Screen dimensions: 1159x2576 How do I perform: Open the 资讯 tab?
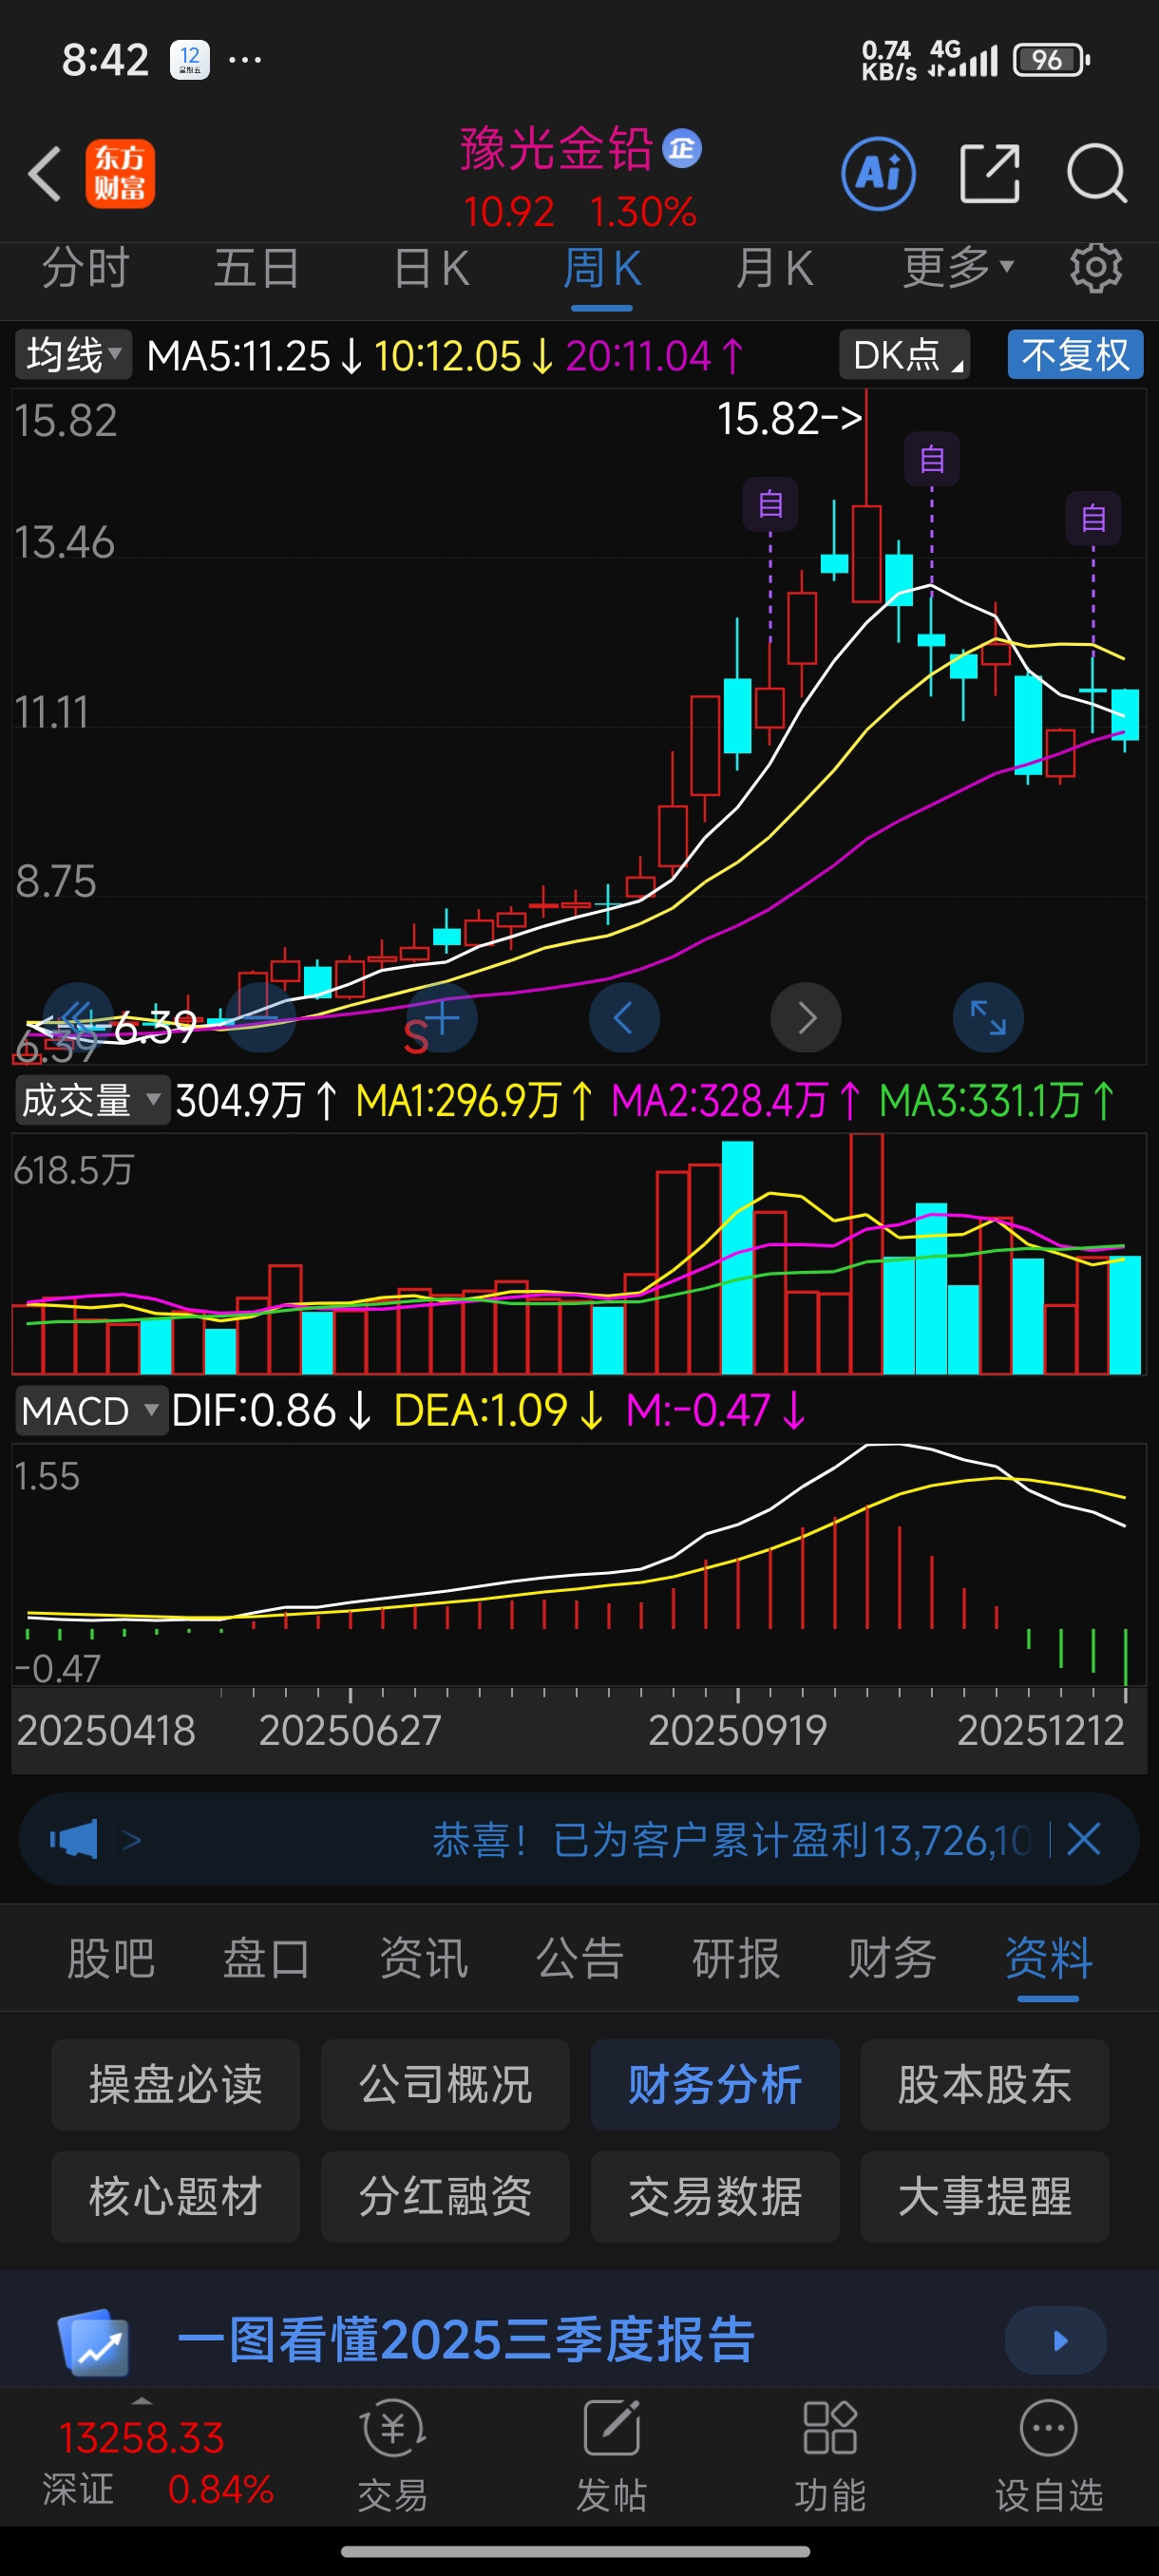(424, 1958)
